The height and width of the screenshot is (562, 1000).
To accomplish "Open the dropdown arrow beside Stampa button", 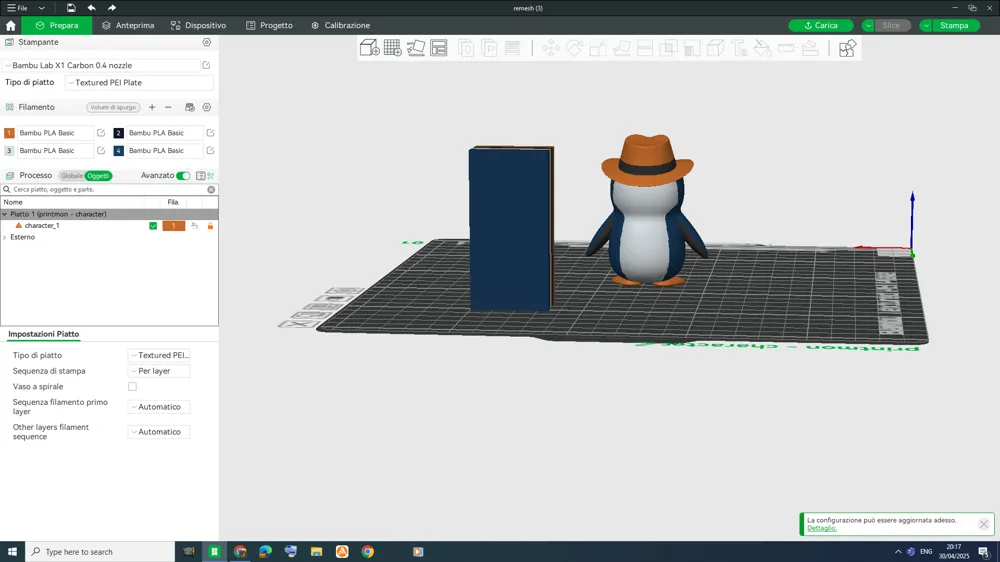I will [x=925, y=26].
